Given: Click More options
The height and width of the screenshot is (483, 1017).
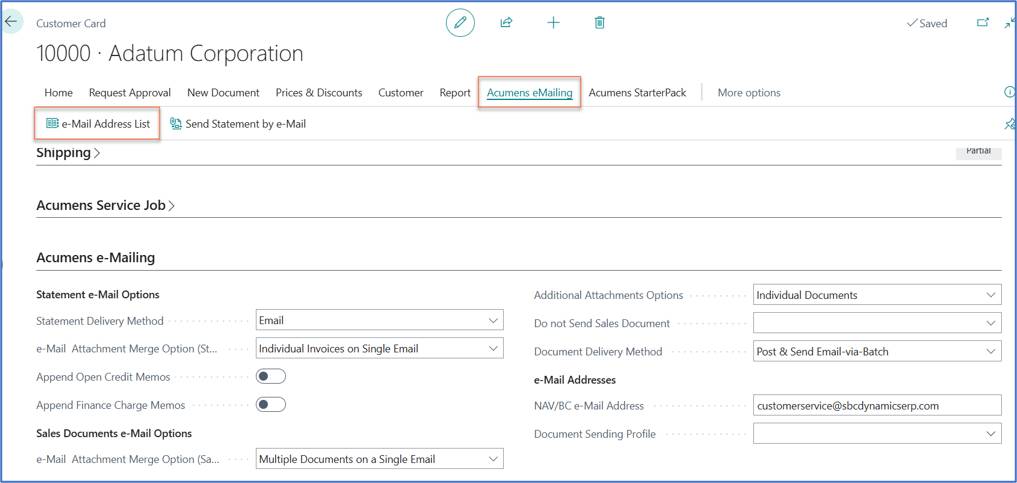Looking at the screenshot, I should (749, 93).
